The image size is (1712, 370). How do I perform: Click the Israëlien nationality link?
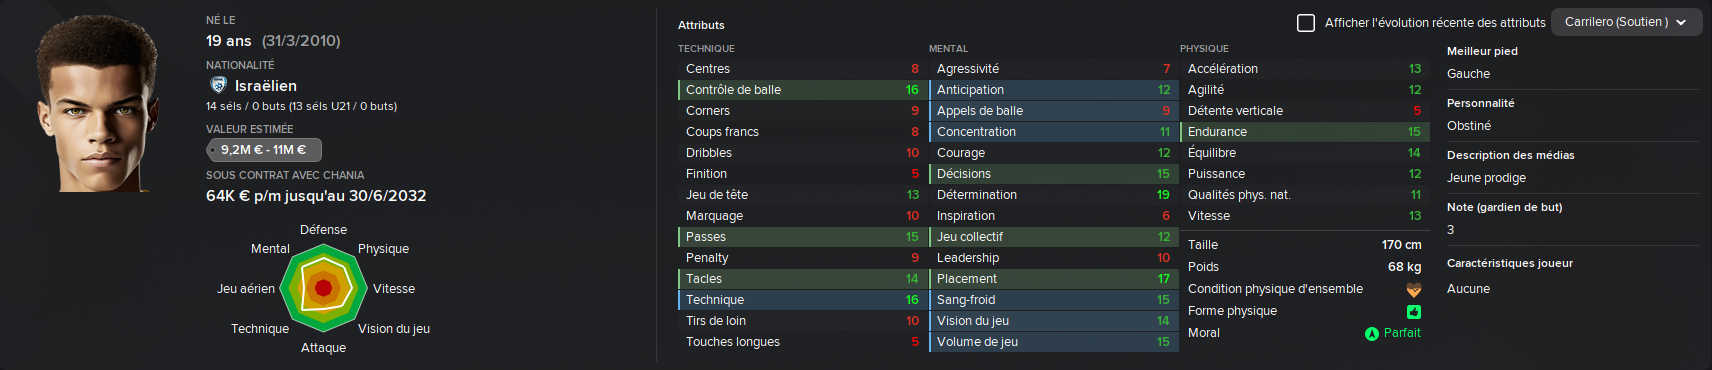266,86
